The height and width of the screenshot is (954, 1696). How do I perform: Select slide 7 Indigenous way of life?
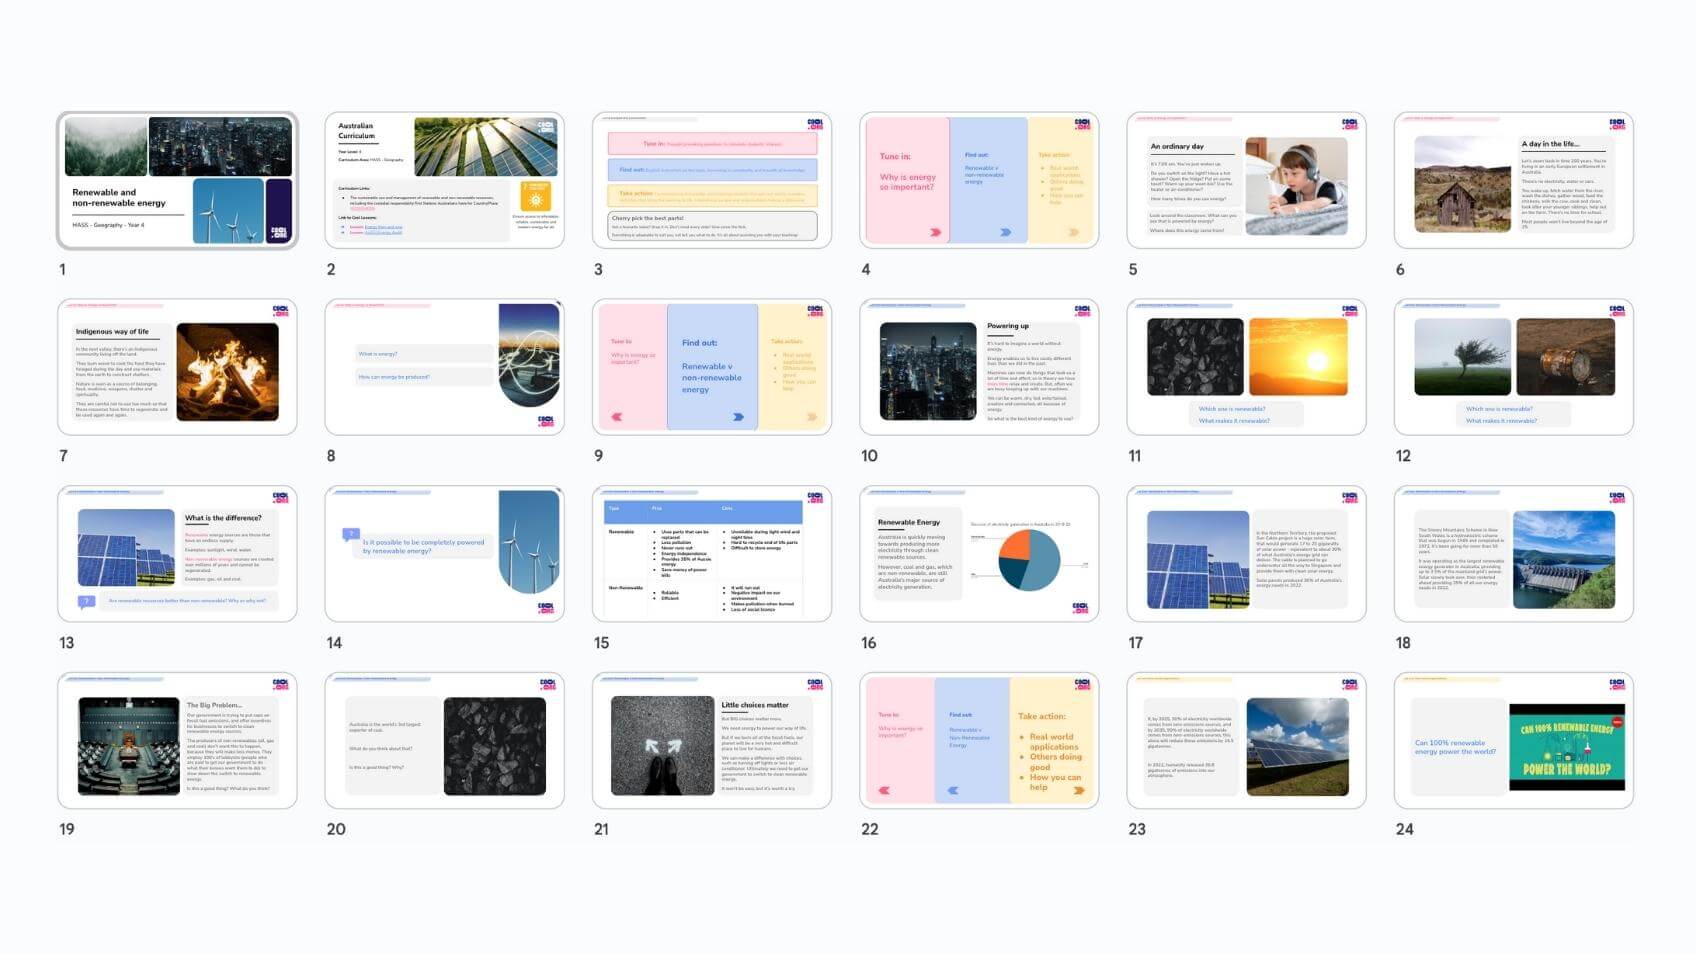coord(177,367)
